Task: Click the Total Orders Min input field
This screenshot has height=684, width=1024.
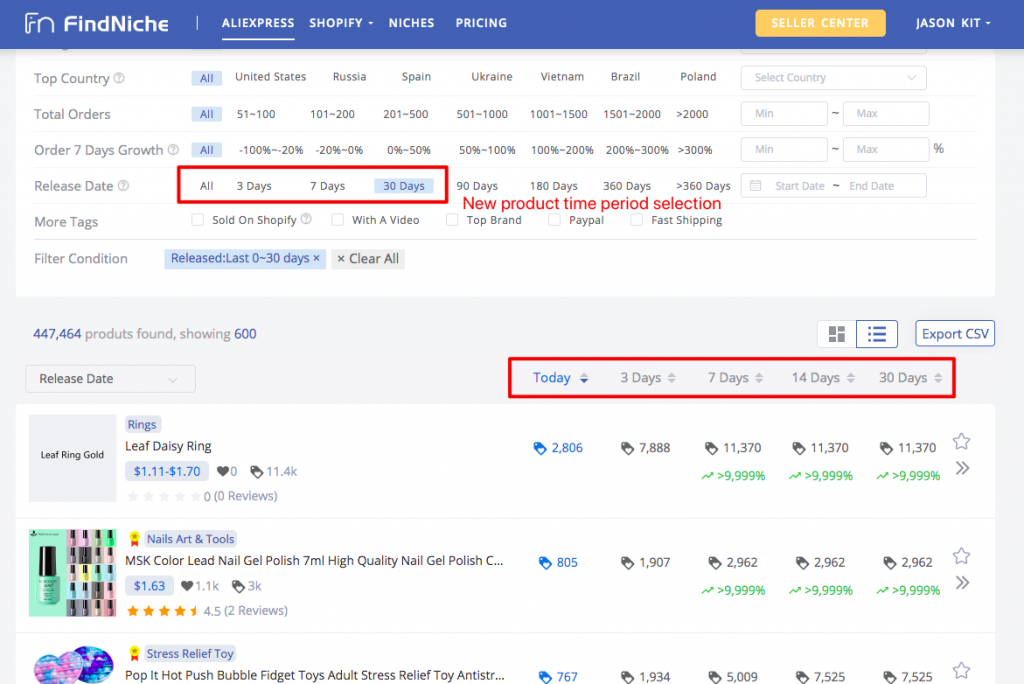Action: click(x=784, y=114)
